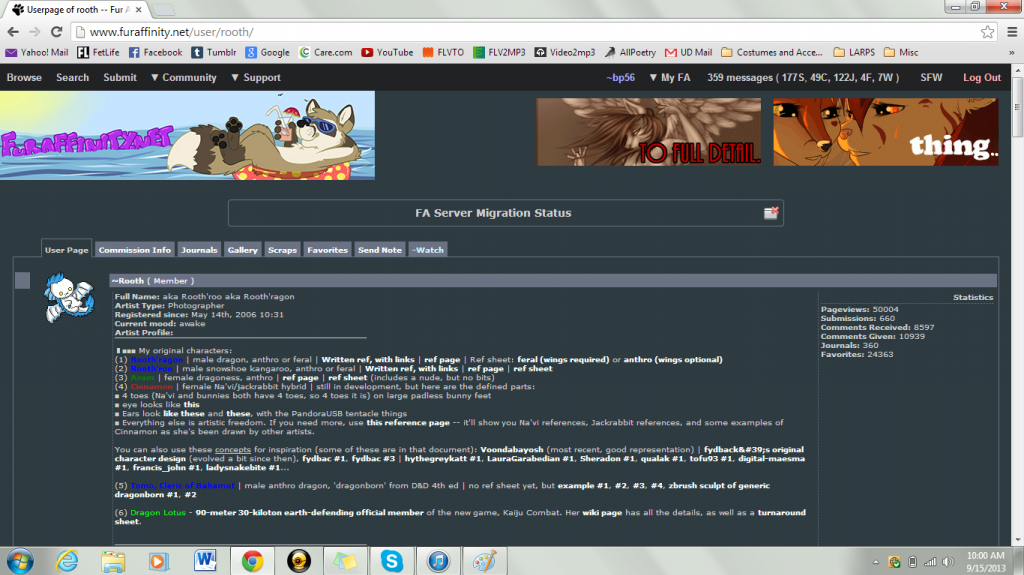Switch to the Gallery tab
The height and width of the screenshot is (575, 1024).
click(242, 250)
